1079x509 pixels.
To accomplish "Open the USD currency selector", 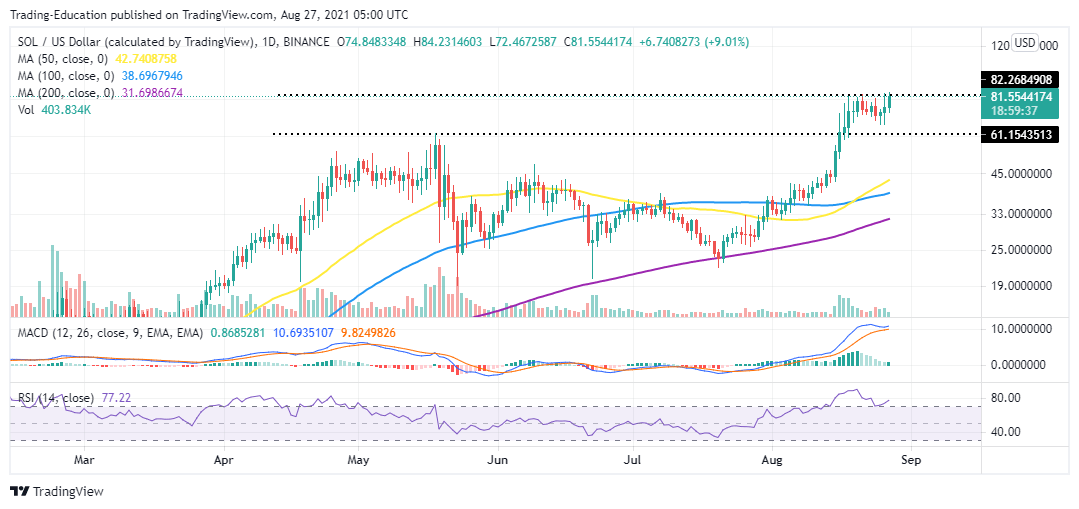I will [1025, 43].
